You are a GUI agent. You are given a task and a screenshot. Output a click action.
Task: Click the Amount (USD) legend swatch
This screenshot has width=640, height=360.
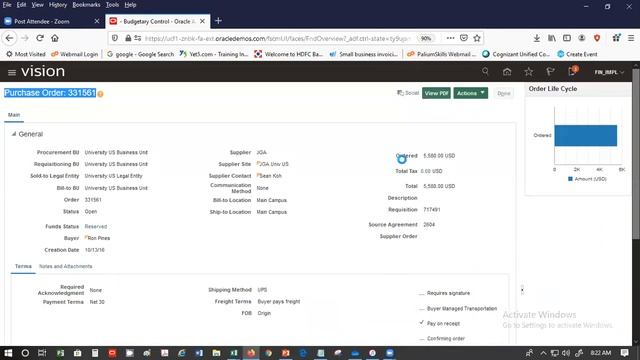click(x=570, y=179)
